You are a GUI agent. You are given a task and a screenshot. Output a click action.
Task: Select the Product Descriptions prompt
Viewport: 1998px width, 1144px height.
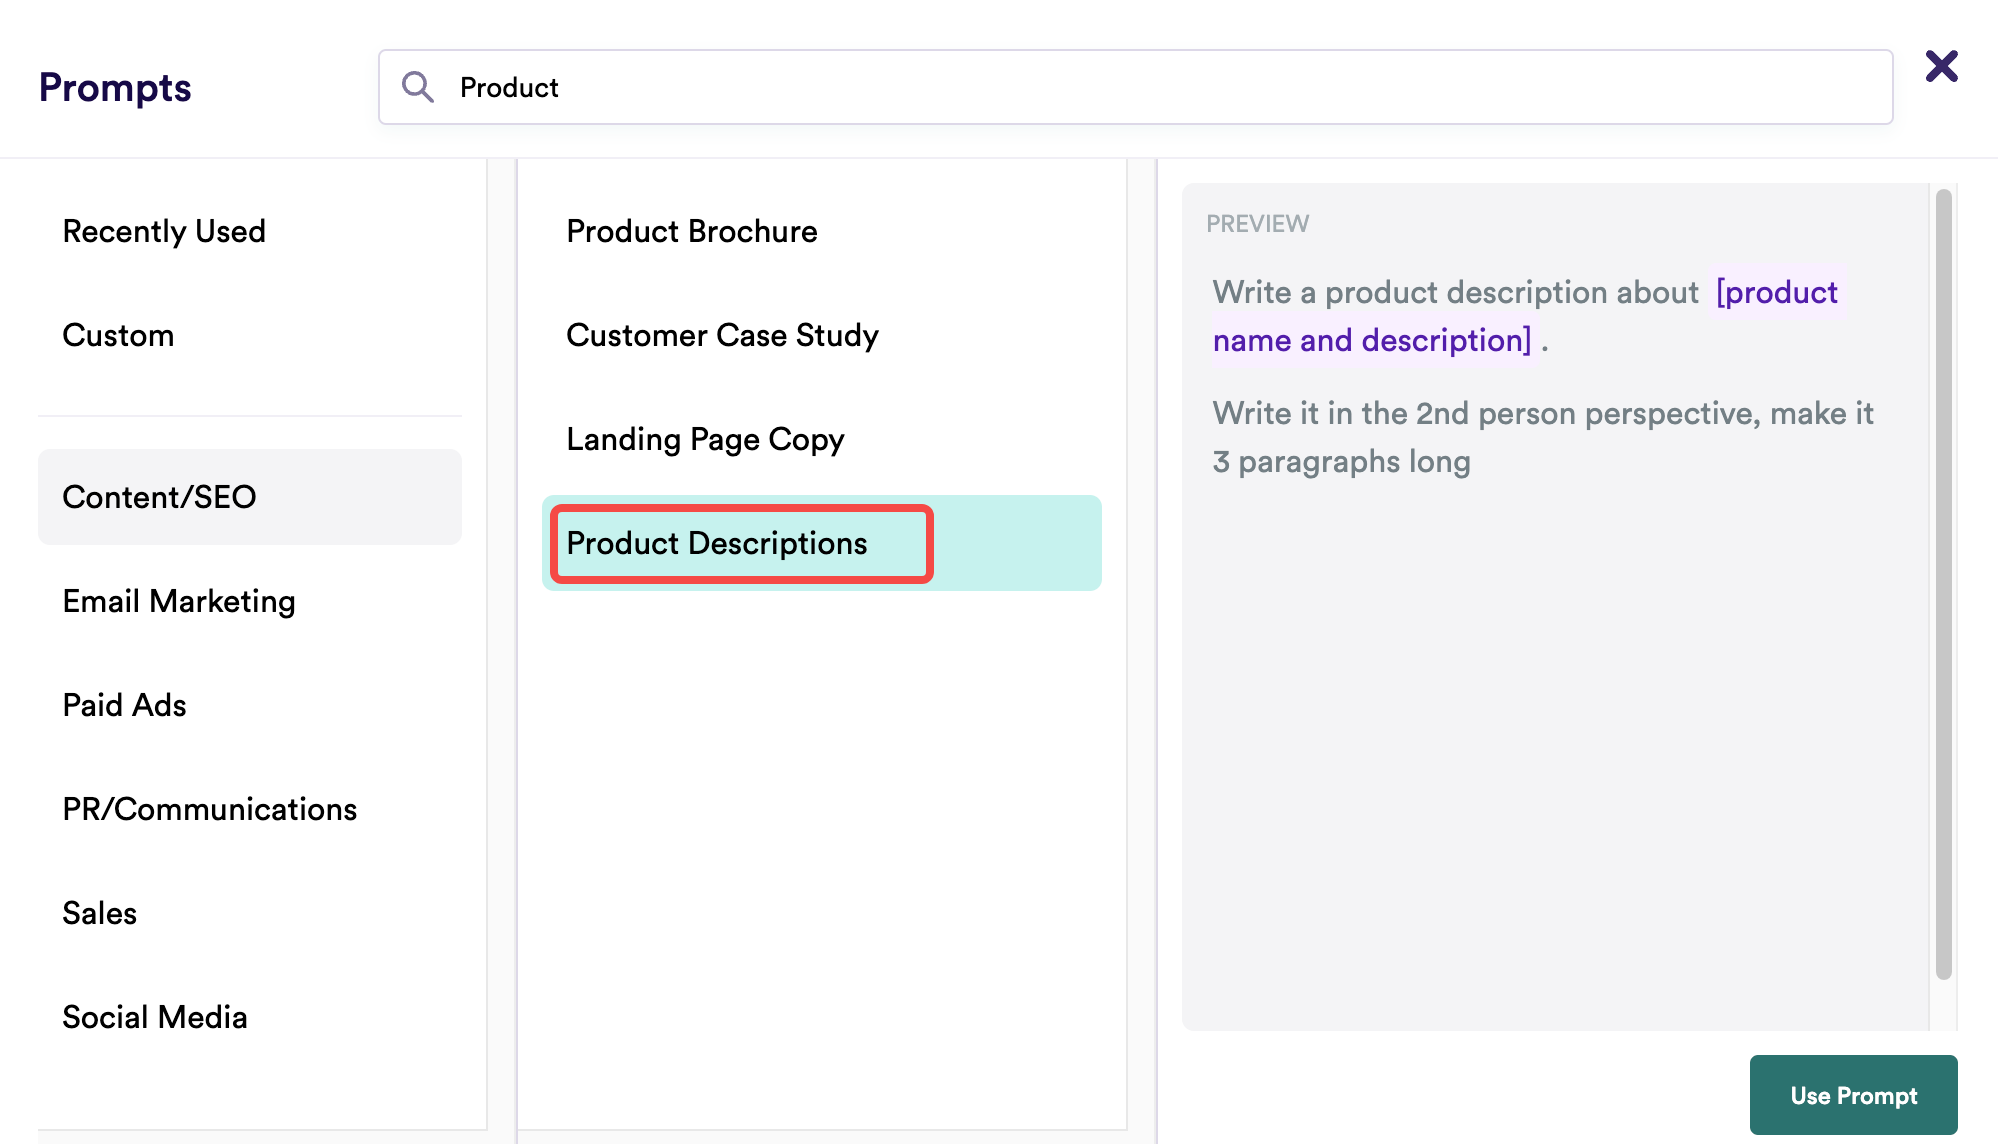pyautogui.click(x=717, y=543)
